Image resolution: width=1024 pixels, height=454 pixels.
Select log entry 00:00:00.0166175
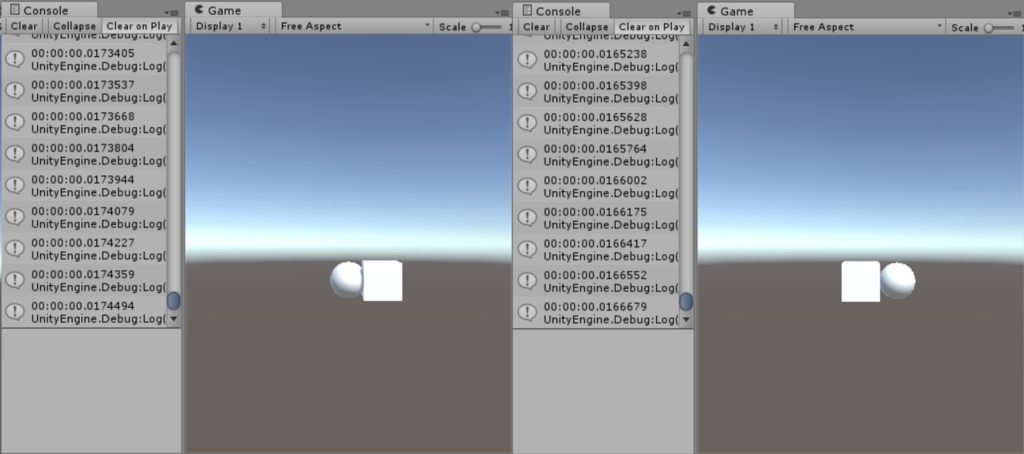tap(596, 218)
